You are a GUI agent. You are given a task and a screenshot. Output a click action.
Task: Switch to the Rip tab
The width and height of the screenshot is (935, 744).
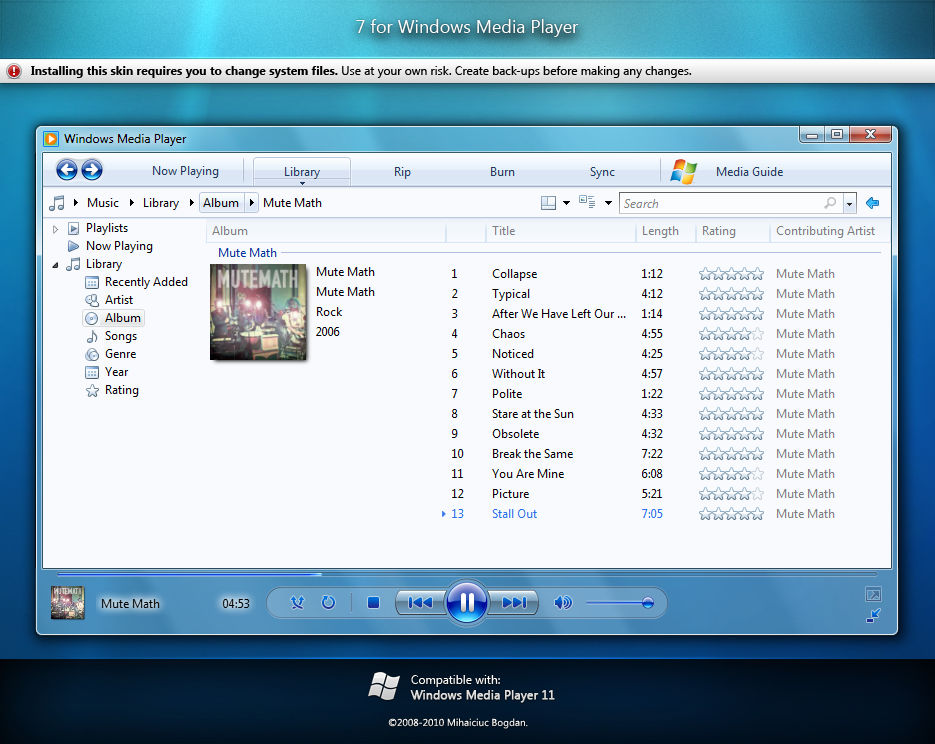(403, 172)
